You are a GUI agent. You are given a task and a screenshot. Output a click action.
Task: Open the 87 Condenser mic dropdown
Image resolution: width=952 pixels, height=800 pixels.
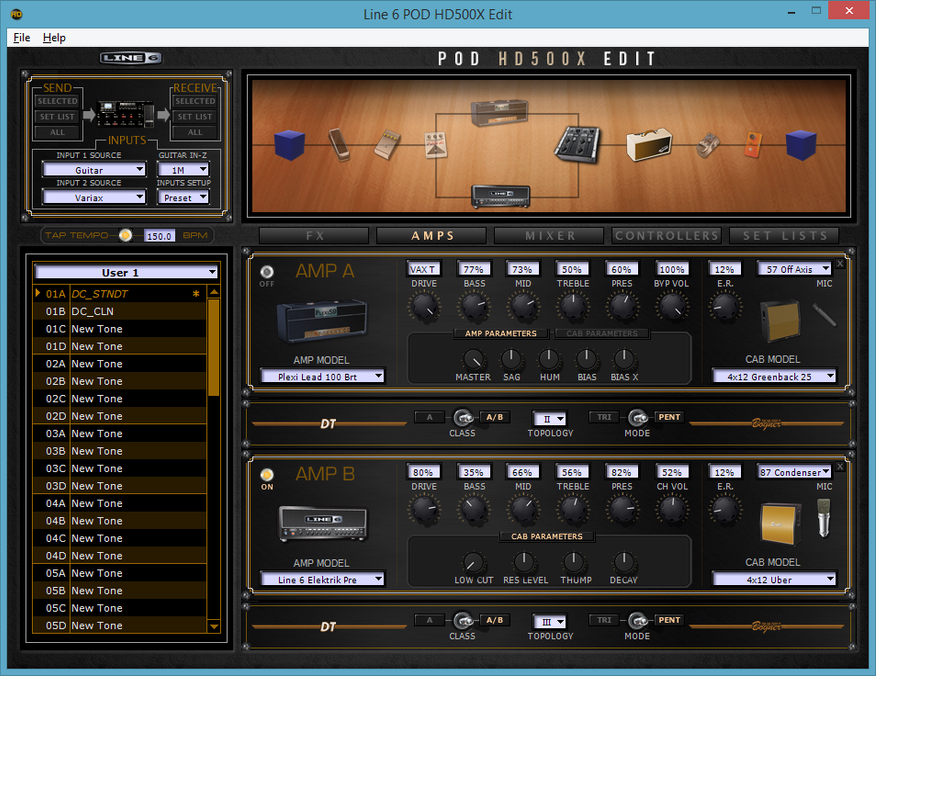click(x=794, y=472)
